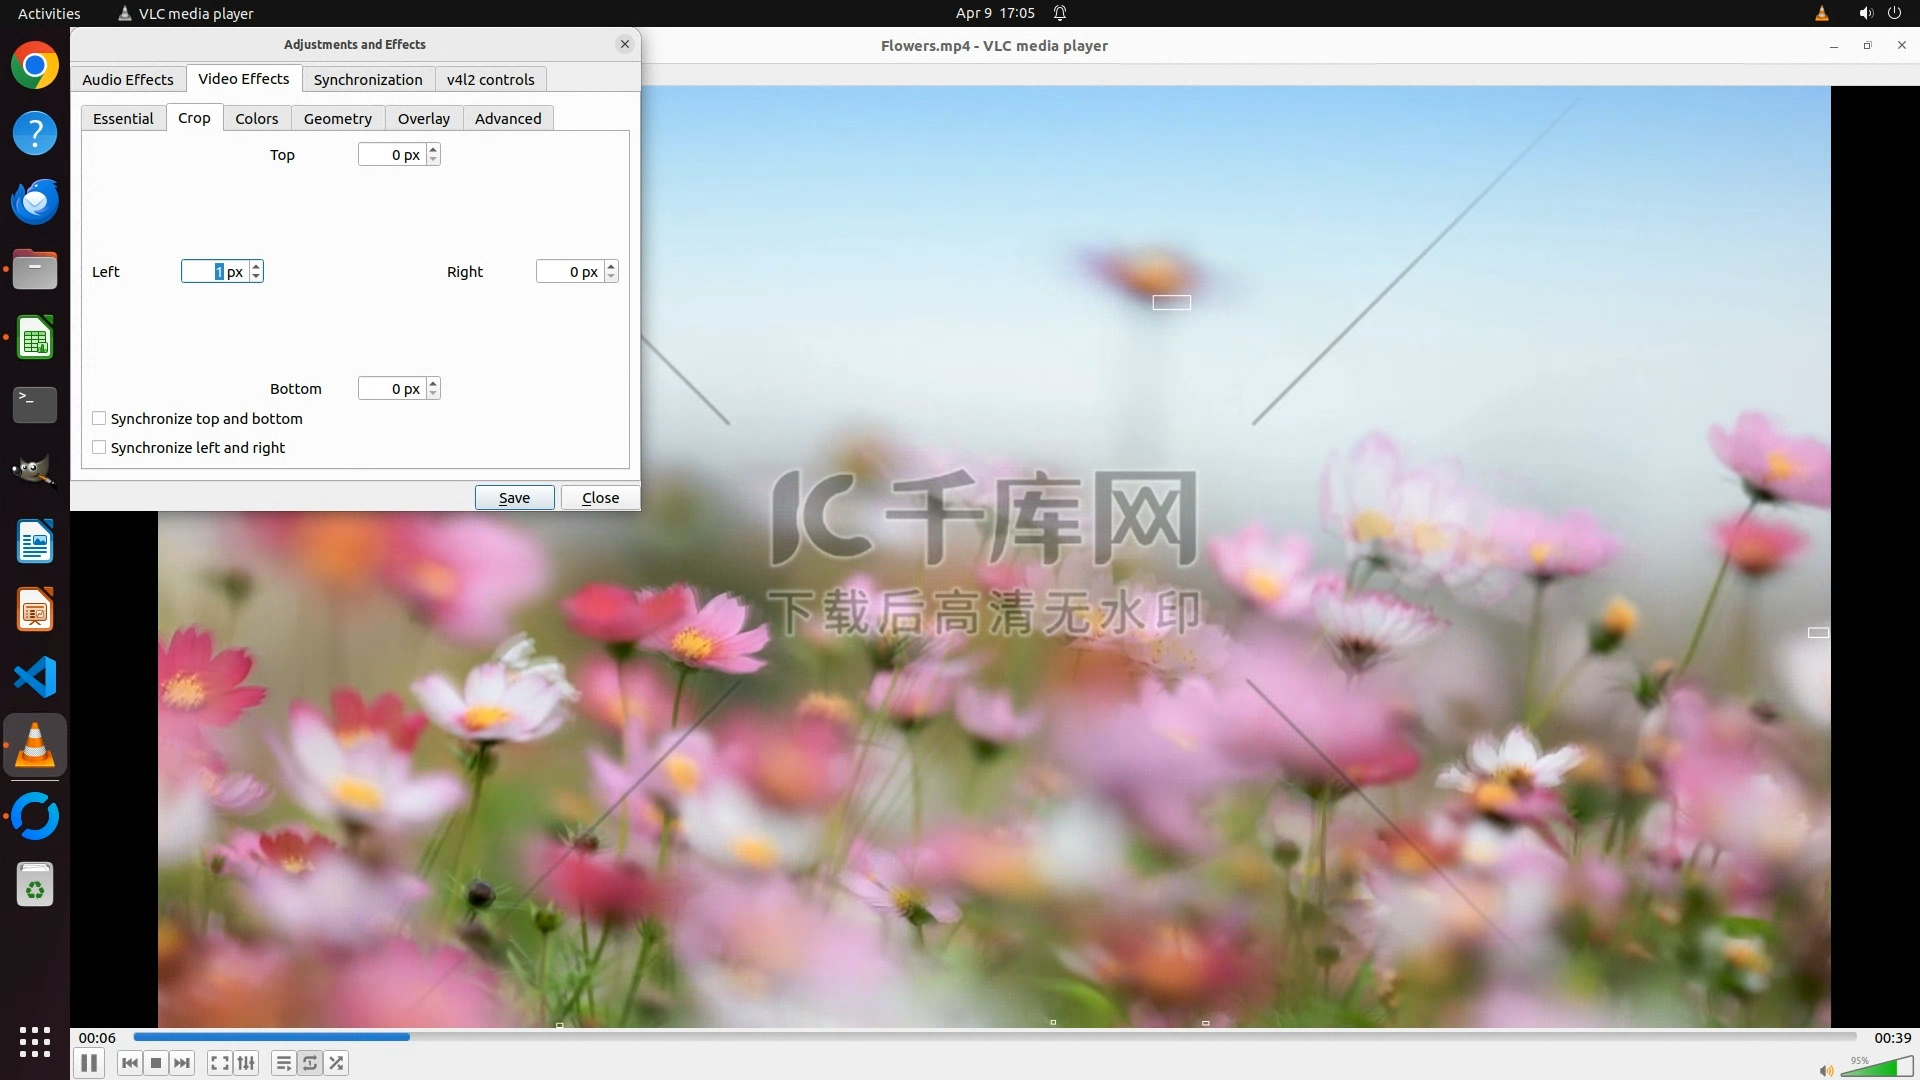Stop playback with the stop button

pyautogui.click(x=156, y=1063)
